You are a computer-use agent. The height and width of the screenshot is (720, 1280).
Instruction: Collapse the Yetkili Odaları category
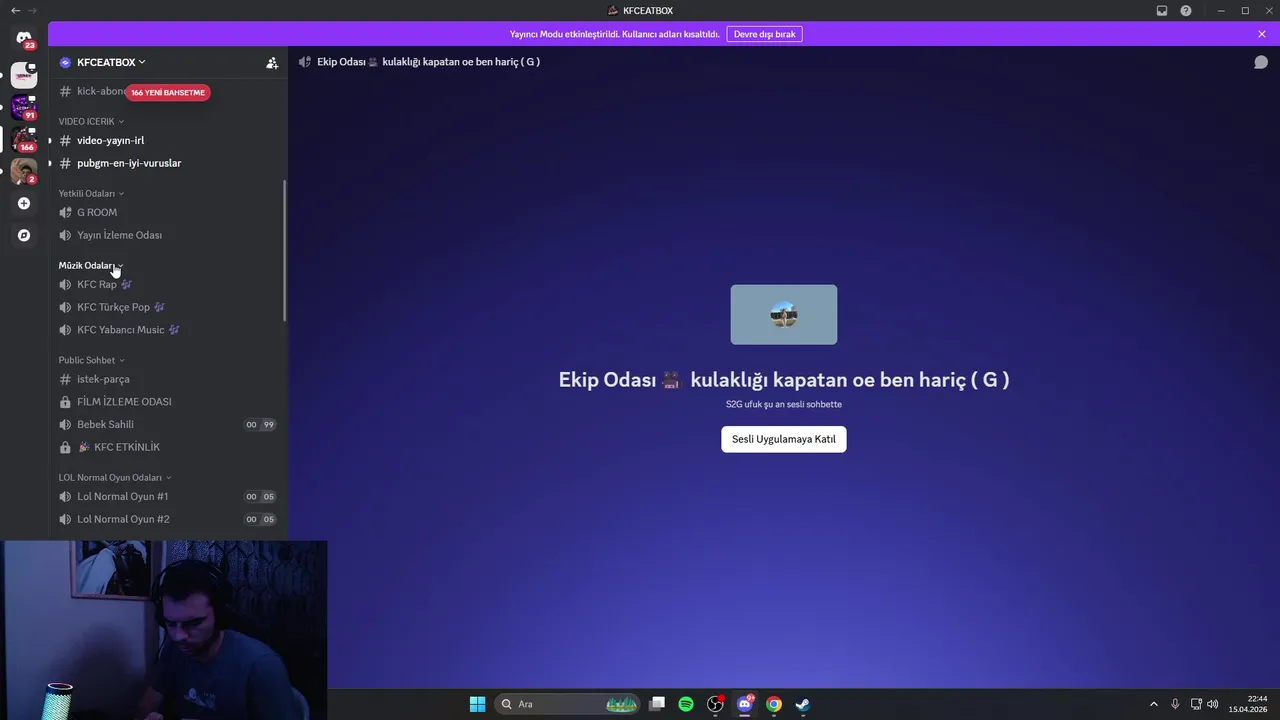[x=91, y=193]
